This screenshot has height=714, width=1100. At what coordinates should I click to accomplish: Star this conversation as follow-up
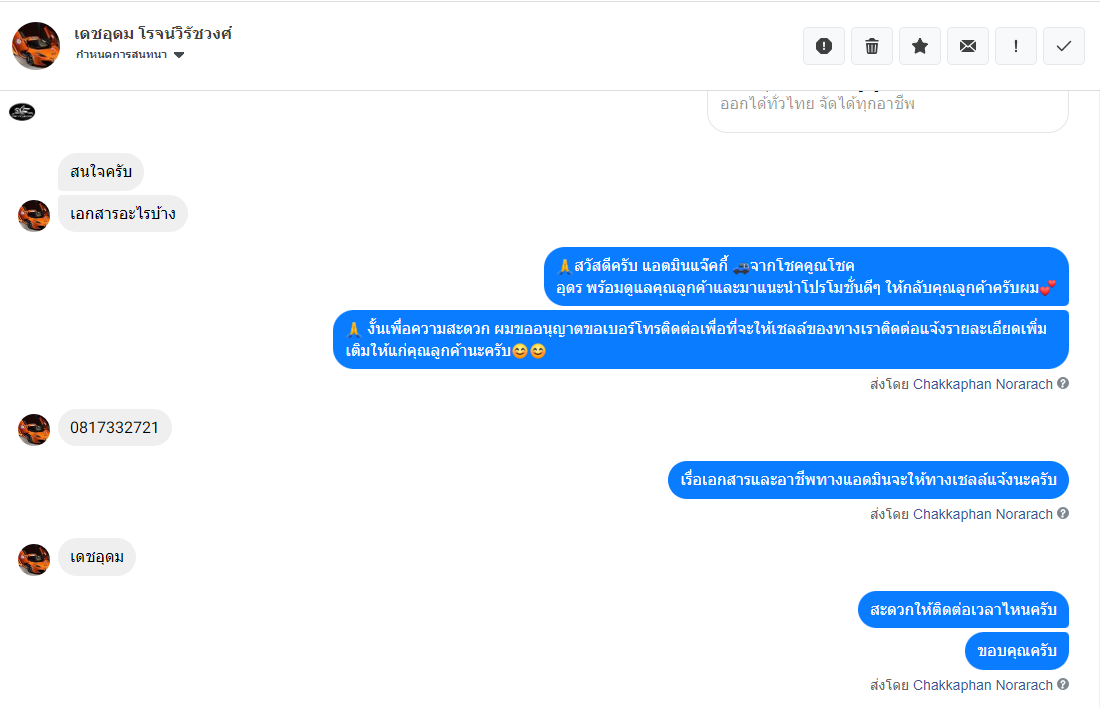[920, 46]
